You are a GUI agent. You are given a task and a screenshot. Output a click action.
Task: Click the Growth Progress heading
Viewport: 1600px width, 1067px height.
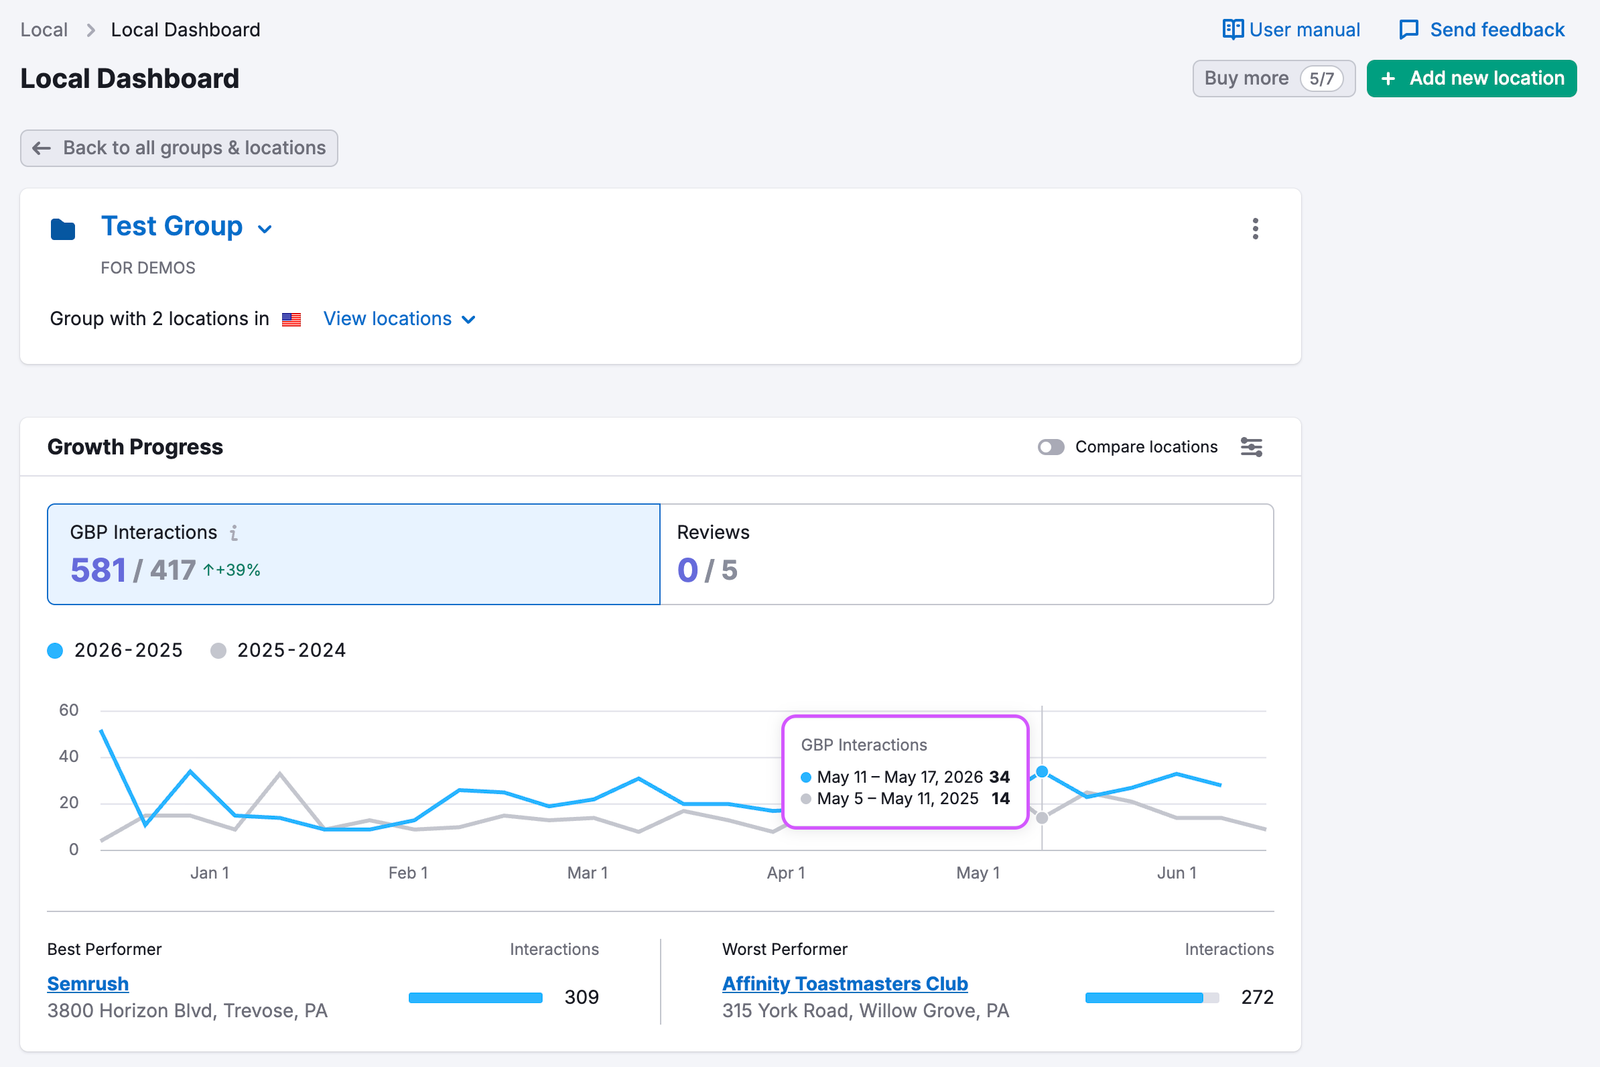pyautogui.click(x=135, y=447)
